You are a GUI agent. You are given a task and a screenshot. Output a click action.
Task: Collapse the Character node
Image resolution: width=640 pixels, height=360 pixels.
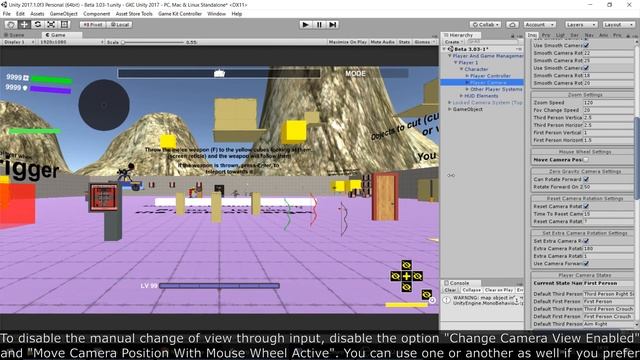click(x=462, y=69)
